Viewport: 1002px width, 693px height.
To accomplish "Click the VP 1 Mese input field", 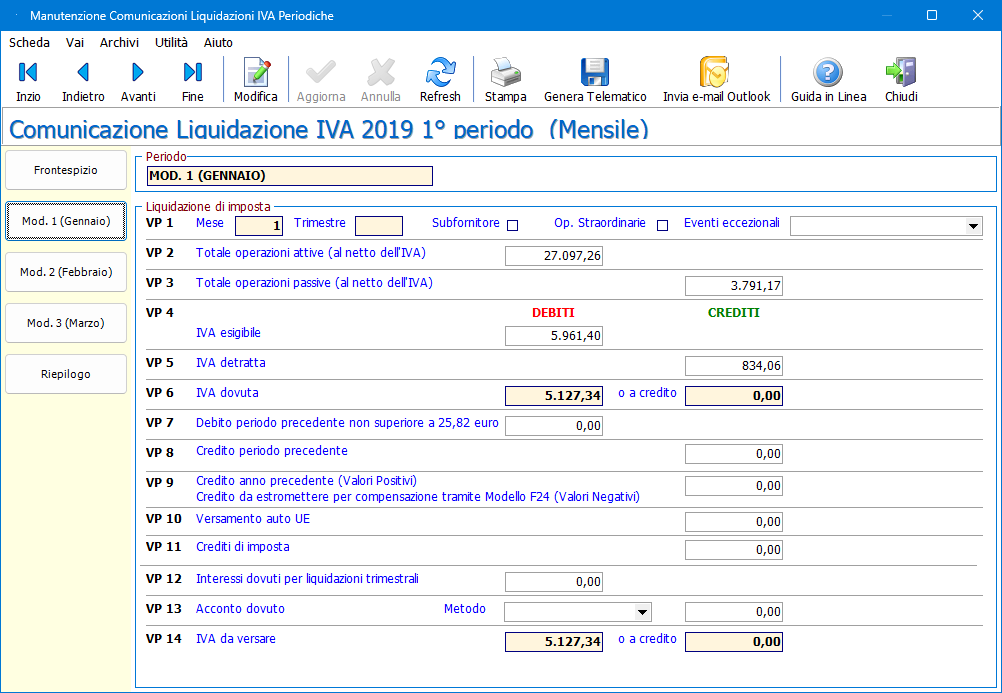I will (259, 226).
